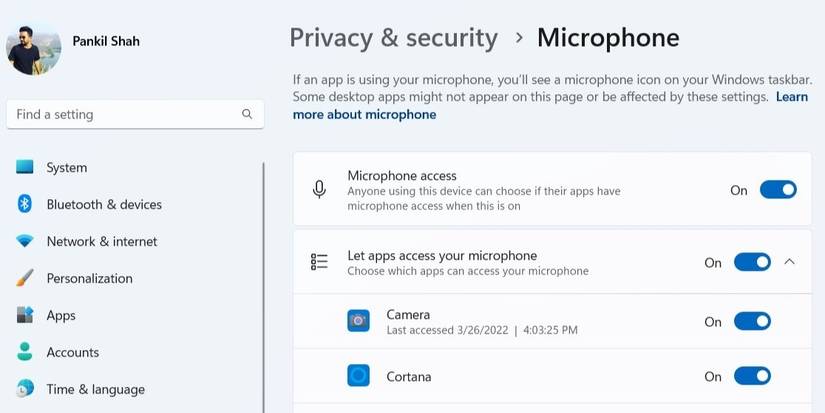Click Pankil Shah profile picture
This screenshot has width=825, height=413.
(x=34, y=47)
